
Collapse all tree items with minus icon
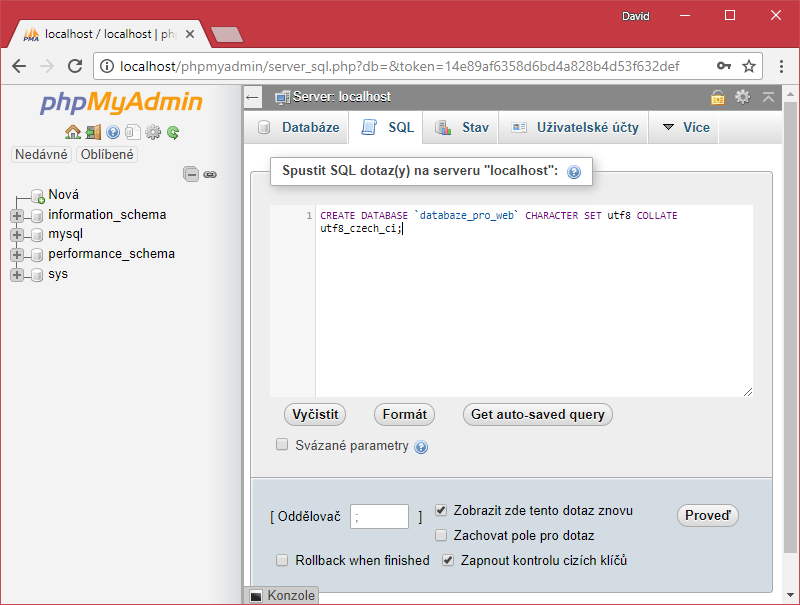(x=190, y=174)
